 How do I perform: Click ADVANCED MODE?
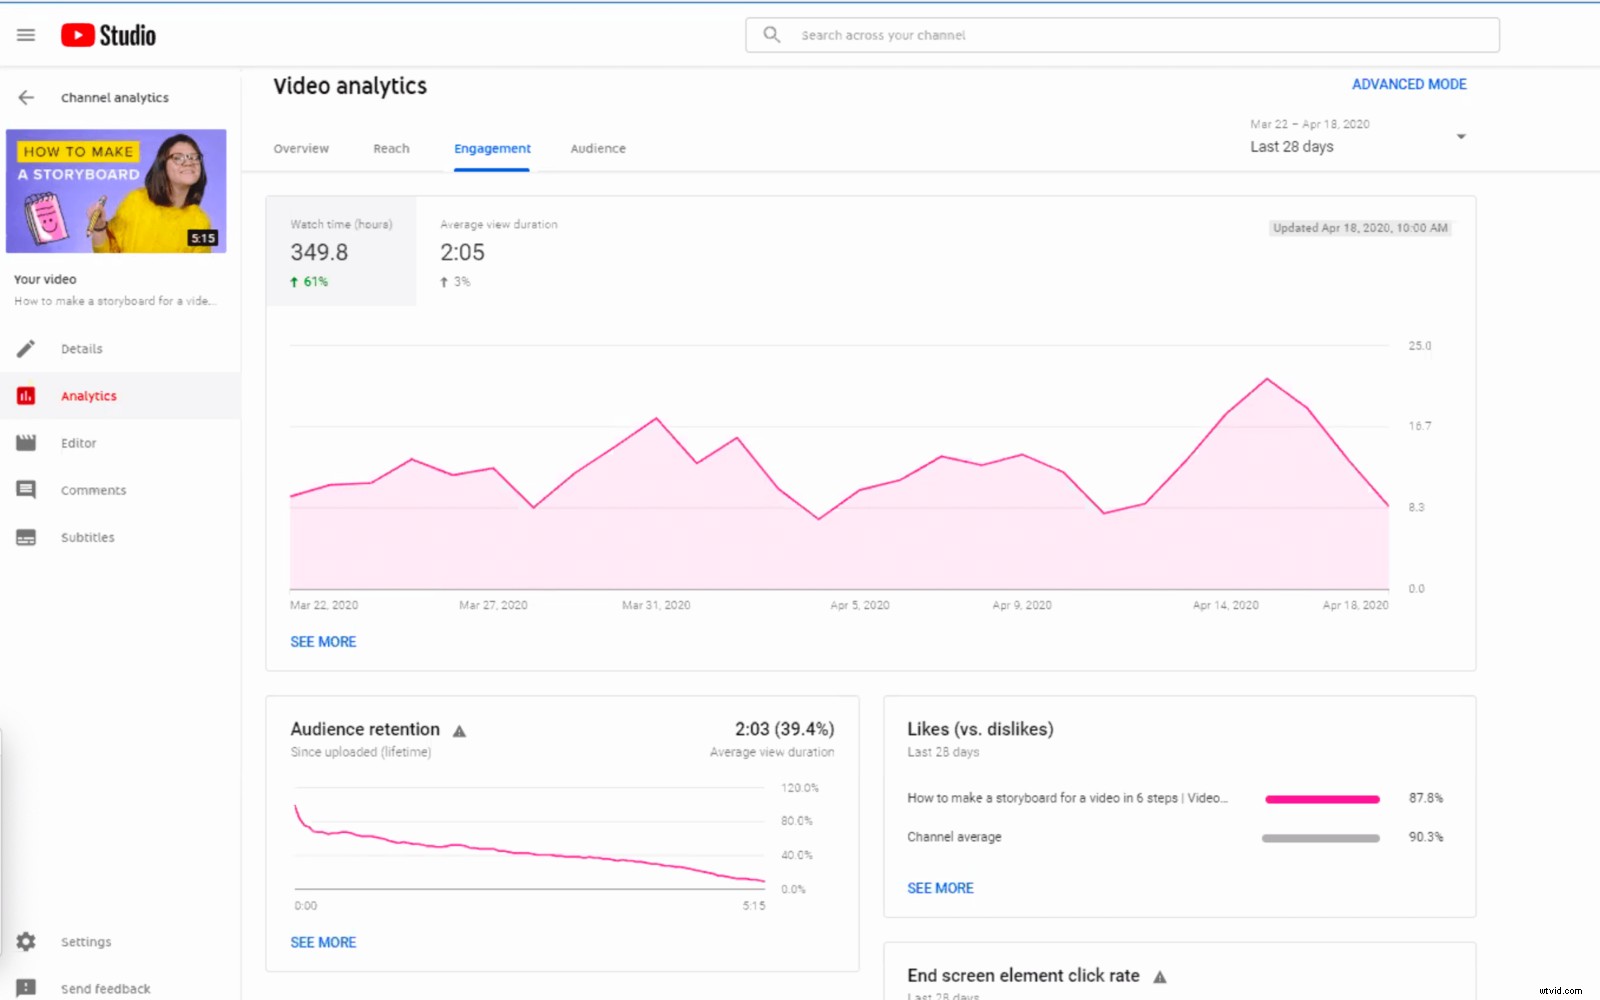(1409, 84)
